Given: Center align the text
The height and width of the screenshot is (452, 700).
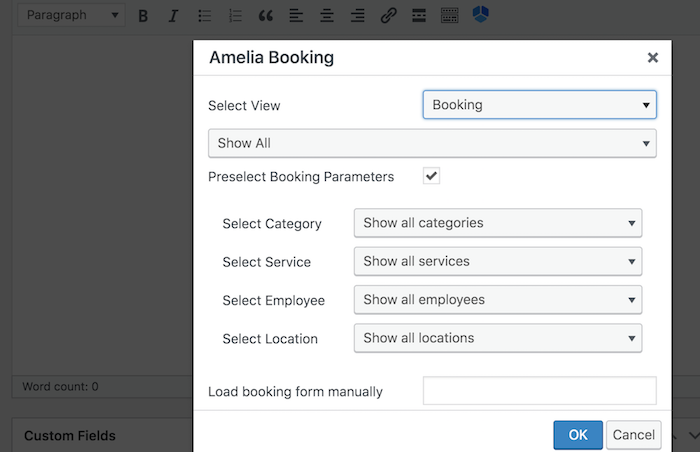Looking at the screenshot, I should pyautogui.click(x=327, y=16).
